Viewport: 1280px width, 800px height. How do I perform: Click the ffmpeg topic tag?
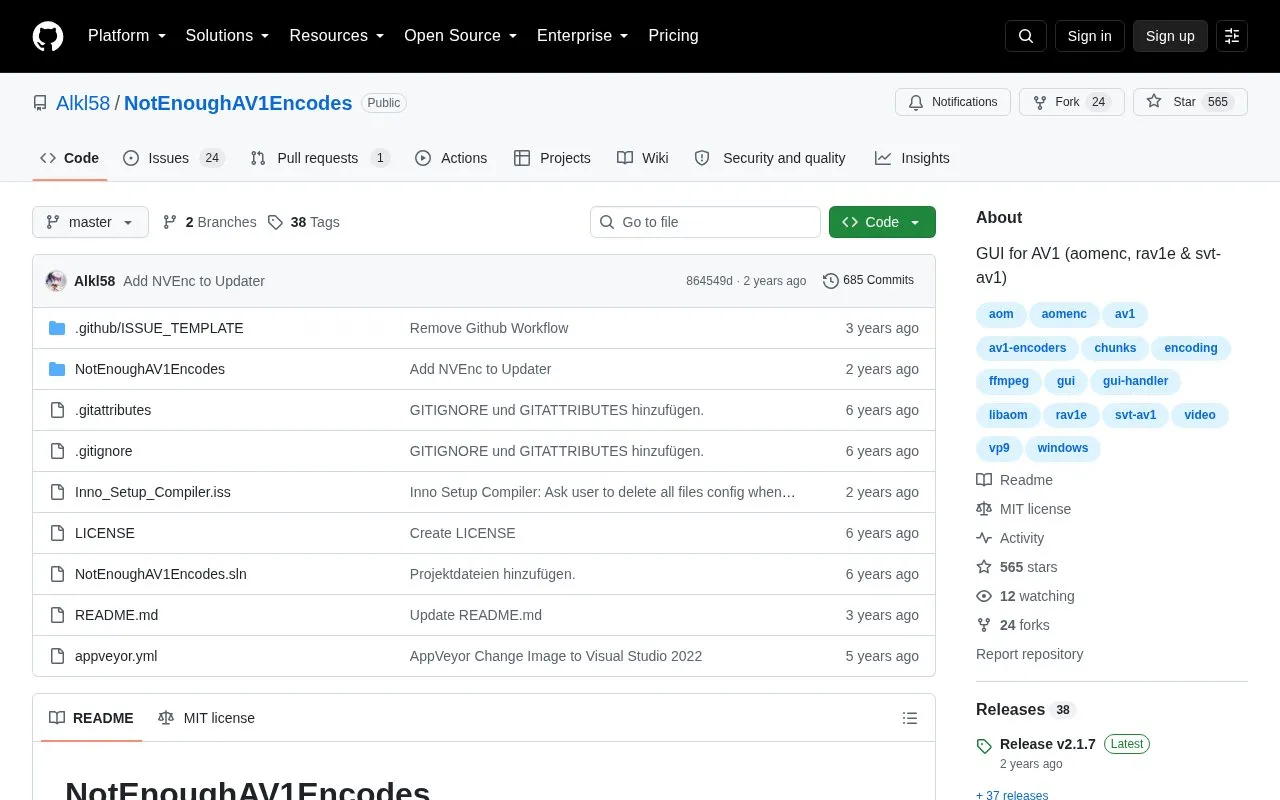pyautogui.click(x=1009, y=381)
